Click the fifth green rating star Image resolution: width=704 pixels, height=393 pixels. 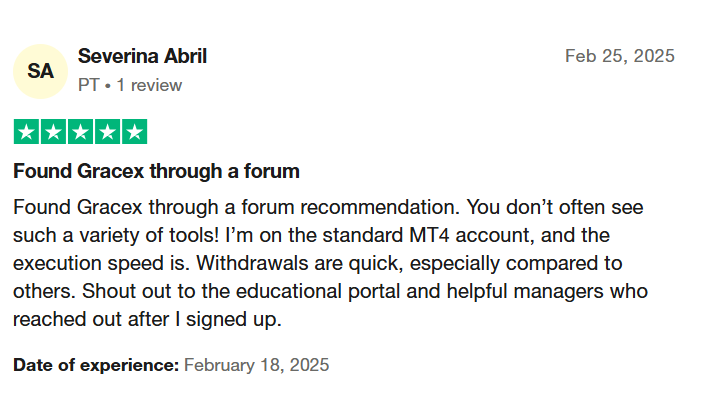134,132
